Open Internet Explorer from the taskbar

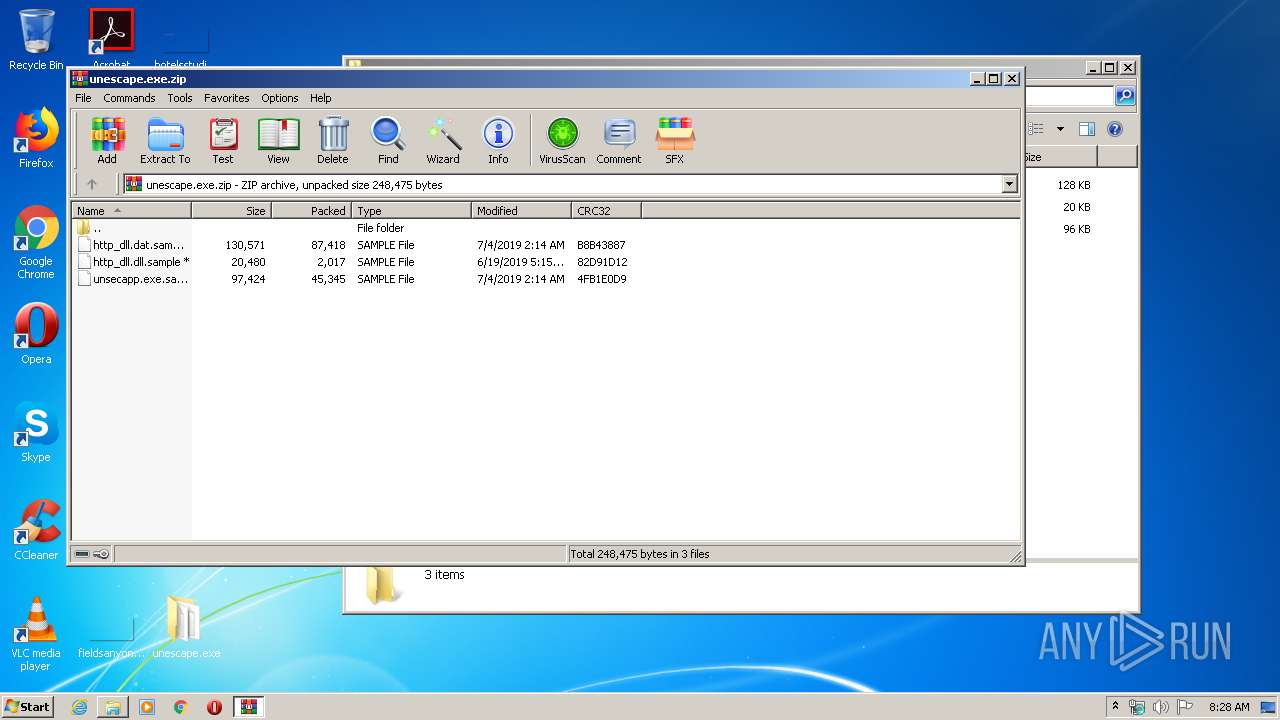[79, 707]
